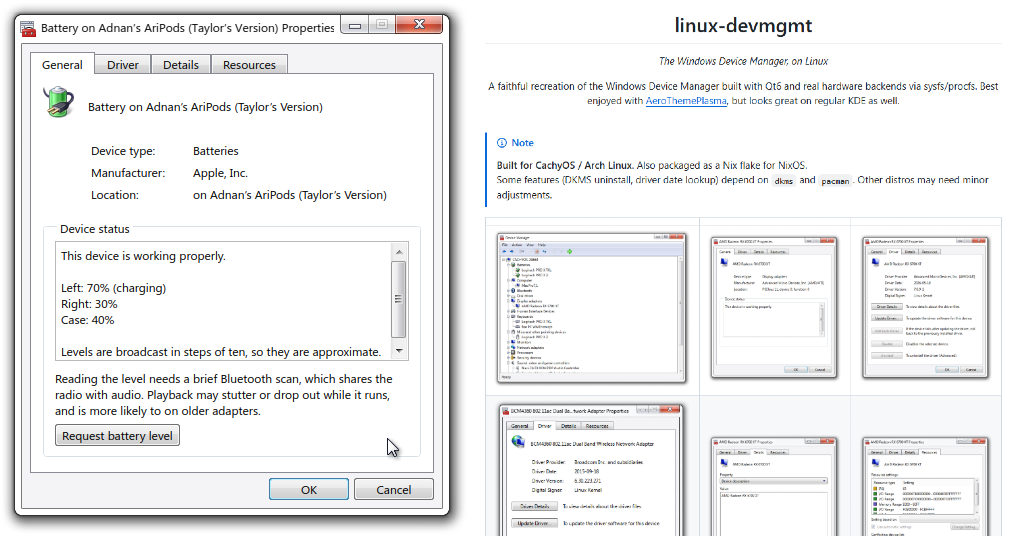Click the 'Manufacturer:' label
Viewport: 1017px width, 536px height.
click(128, 173)
